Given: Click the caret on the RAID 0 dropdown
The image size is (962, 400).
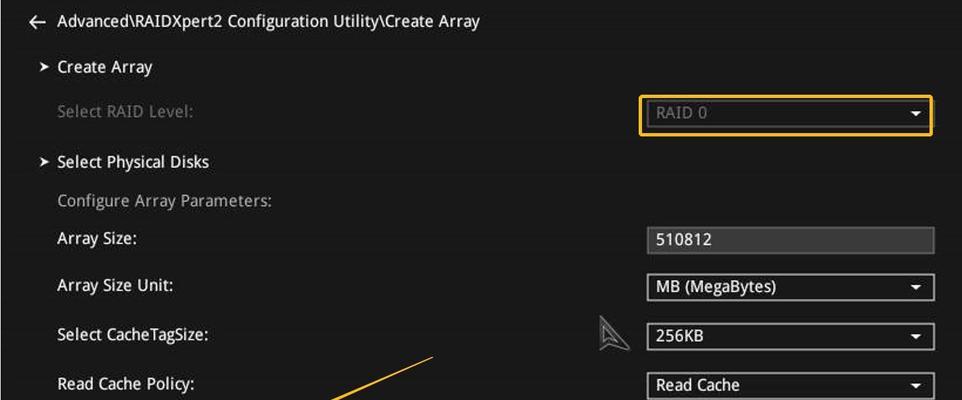Looking at the screenshot, I should [x=915, y=113].
